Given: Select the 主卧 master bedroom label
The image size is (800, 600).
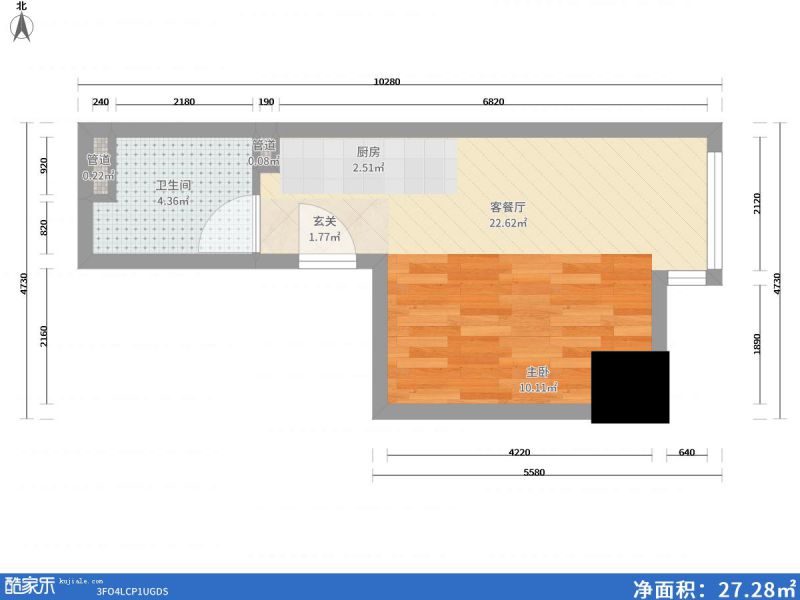Looking at the screenshot, I should click(x=537, y=372).
